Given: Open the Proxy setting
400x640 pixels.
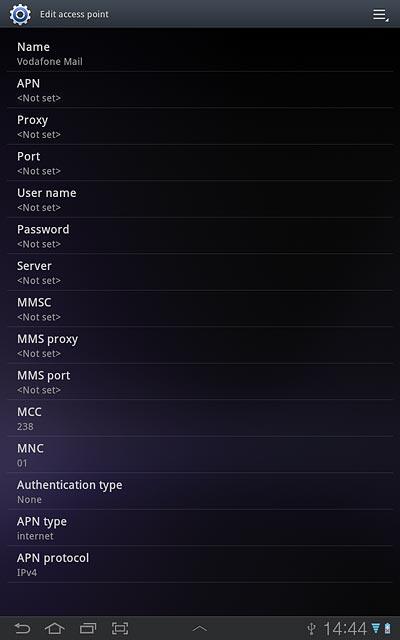Looking at the screenshot, I should pos(200,127).
